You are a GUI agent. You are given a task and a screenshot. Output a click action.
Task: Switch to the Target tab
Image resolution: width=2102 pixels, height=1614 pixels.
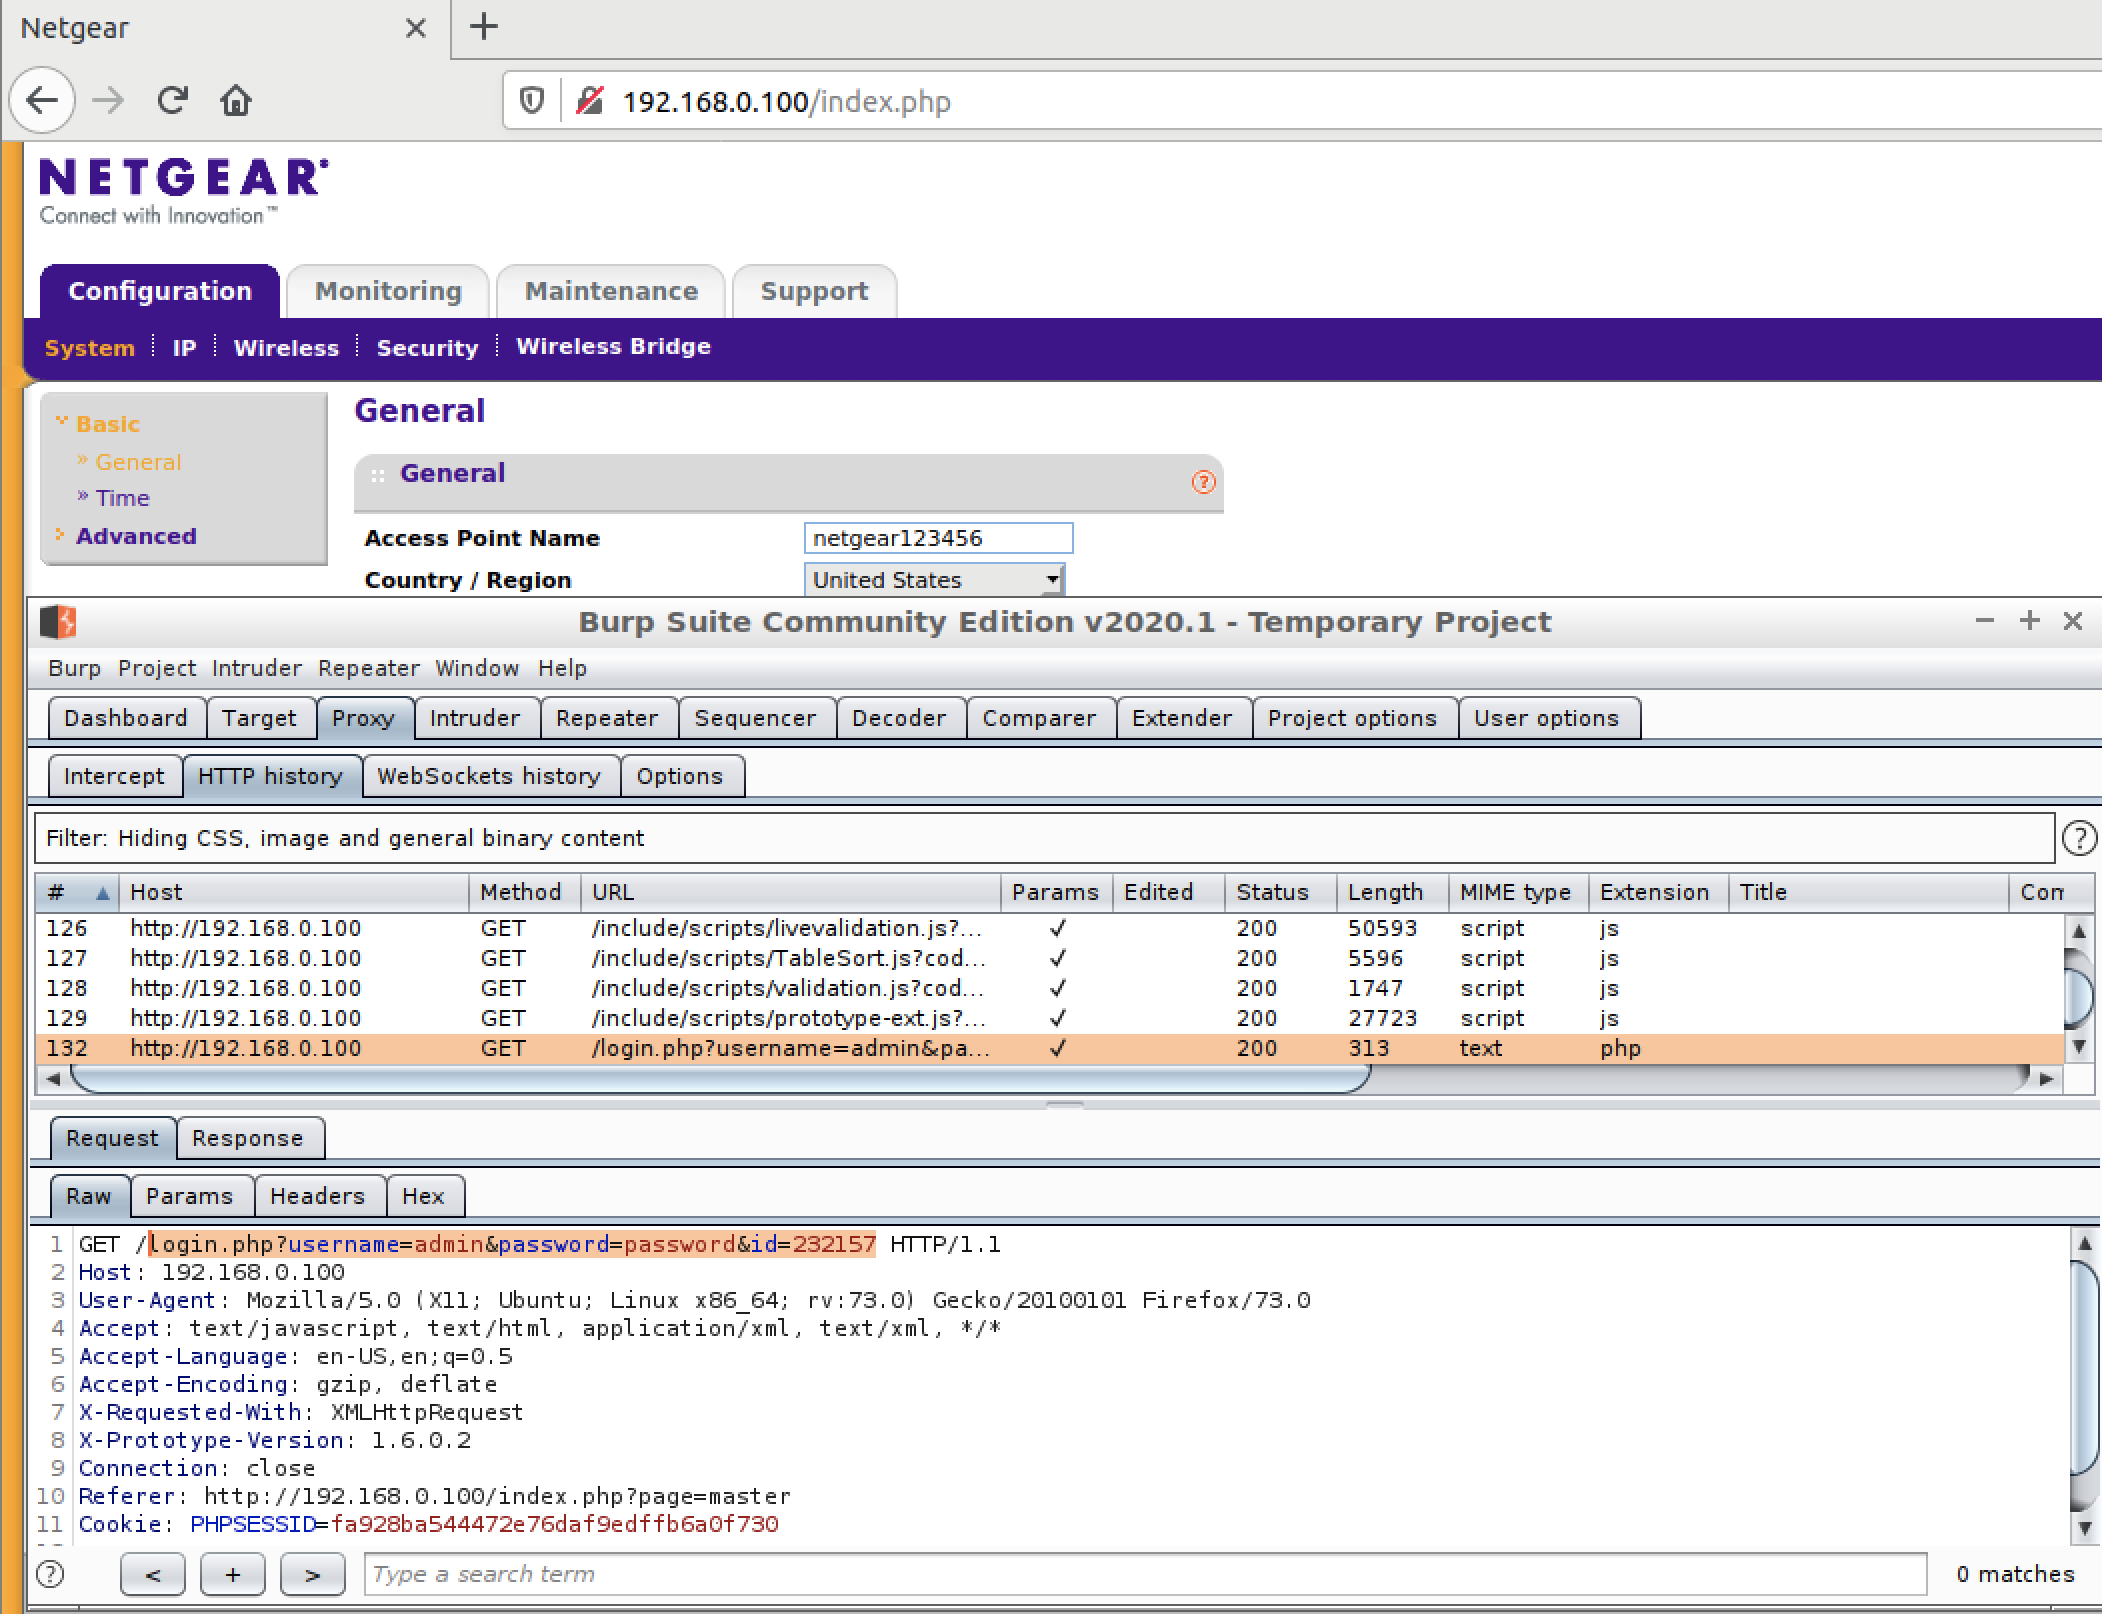click(x=260, y=718)
